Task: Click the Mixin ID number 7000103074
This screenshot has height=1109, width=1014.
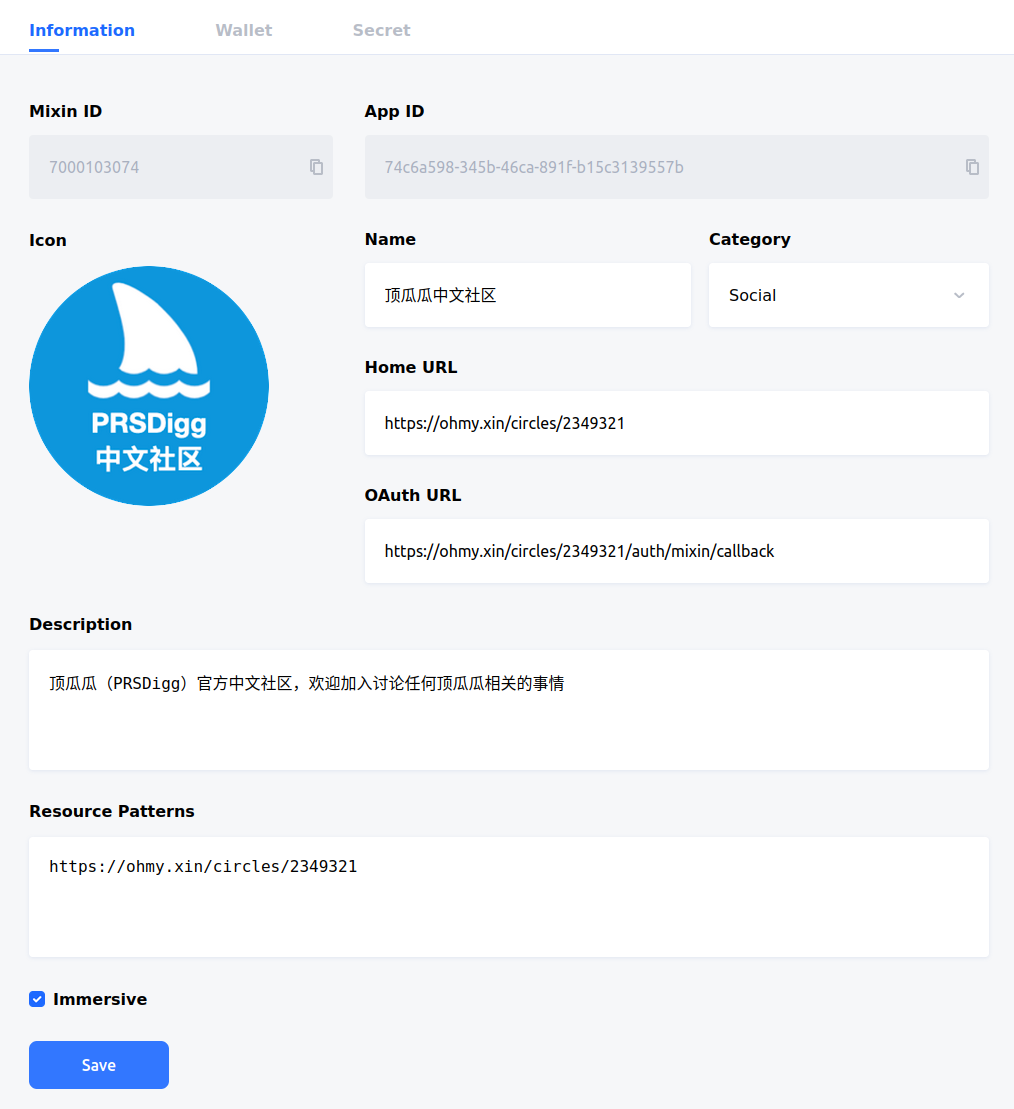Action: tap(94, 167)
